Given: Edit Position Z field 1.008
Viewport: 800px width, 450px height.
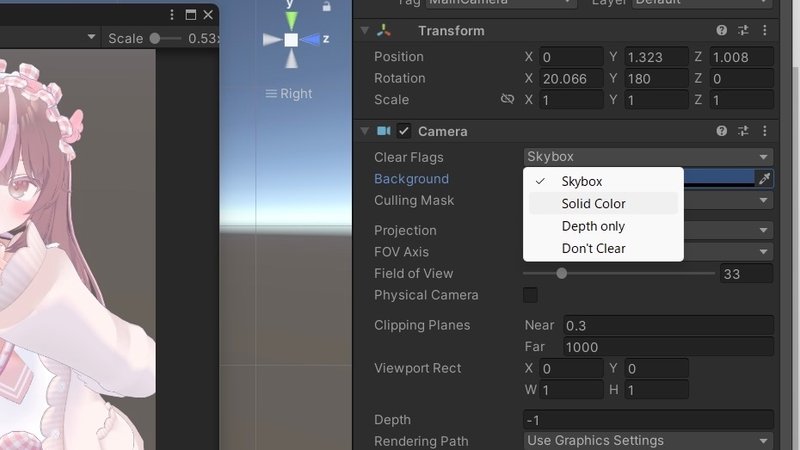Looking at the screenshot, I should click(741, 57).
